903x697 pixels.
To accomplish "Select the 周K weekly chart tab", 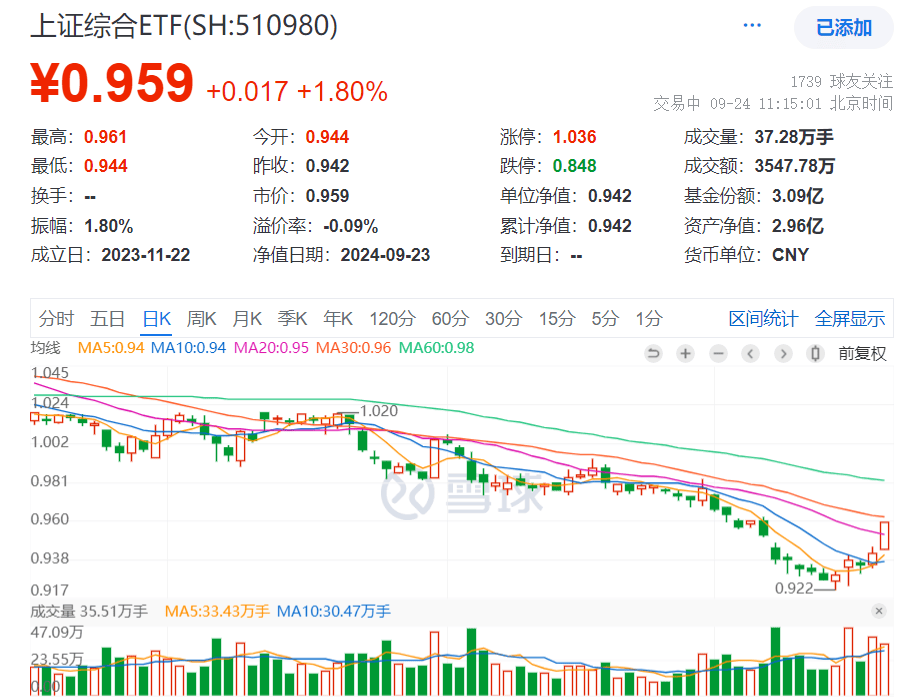I will (202, 319).
